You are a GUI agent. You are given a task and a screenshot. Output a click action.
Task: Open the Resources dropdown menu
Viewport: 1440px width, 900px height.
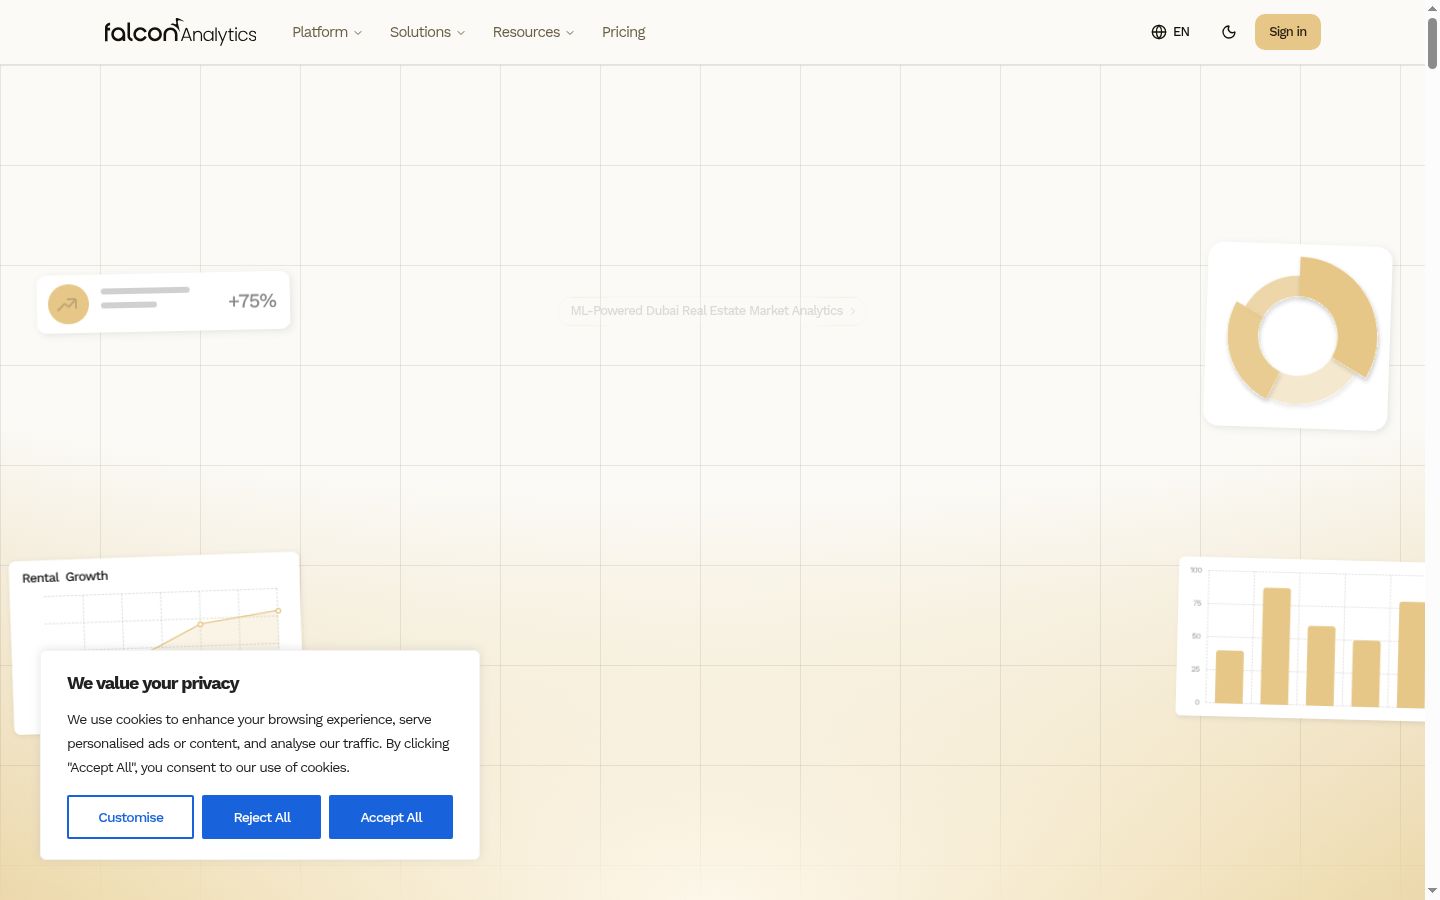[533, 32]
